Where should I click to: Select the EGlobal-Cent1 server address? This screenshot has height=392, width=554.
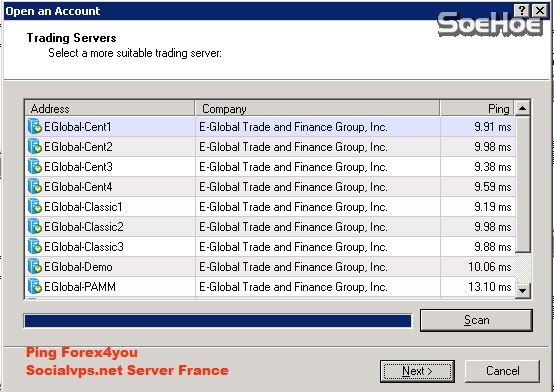pyautogui.click(x=77, y=127)
